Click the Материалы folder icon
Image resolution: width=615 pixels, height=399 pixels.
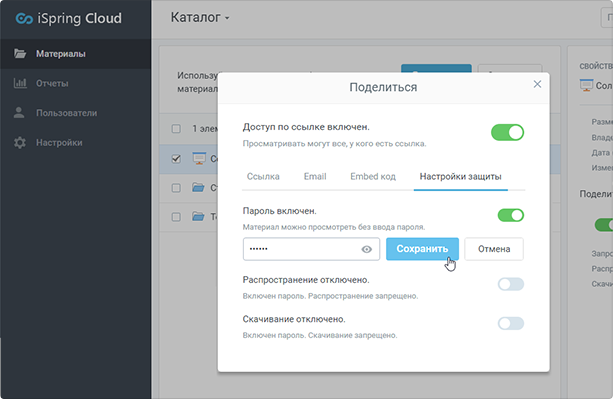20,53
